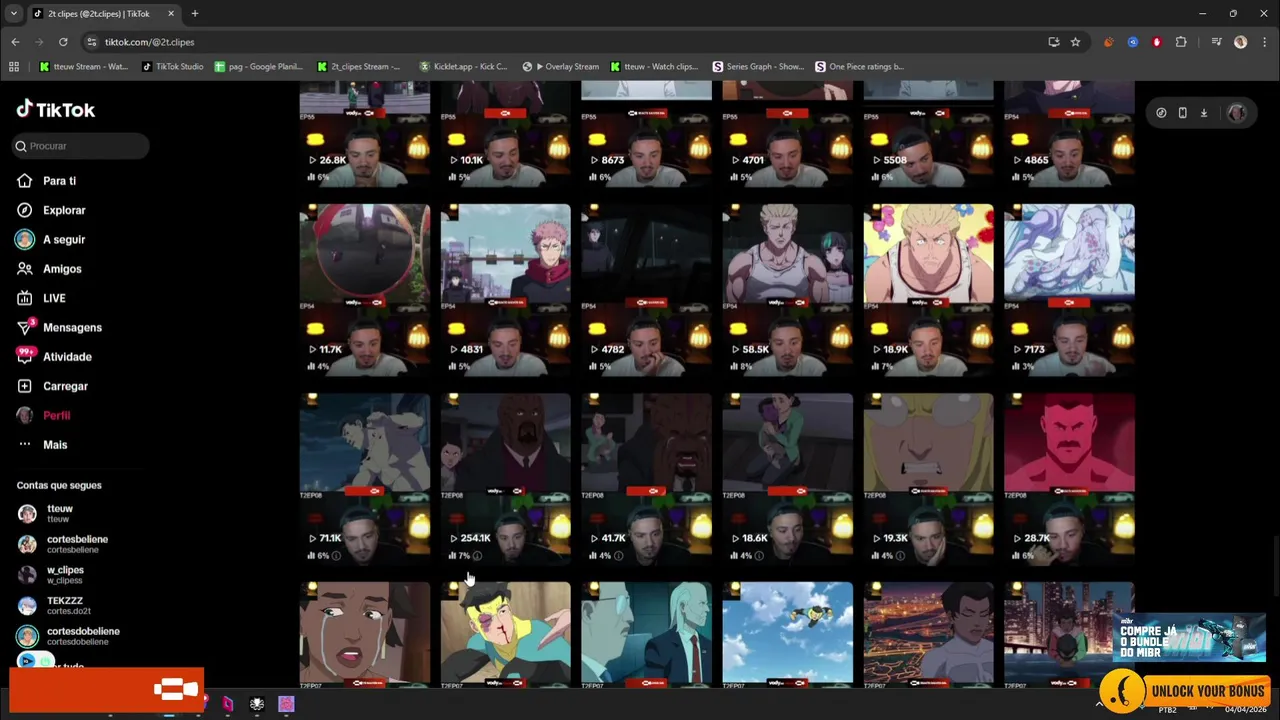Screen dimensions: 1280x720
Task: Open the video with 28.7K views
Action: pyautogui.click(x=1070, y=479)
